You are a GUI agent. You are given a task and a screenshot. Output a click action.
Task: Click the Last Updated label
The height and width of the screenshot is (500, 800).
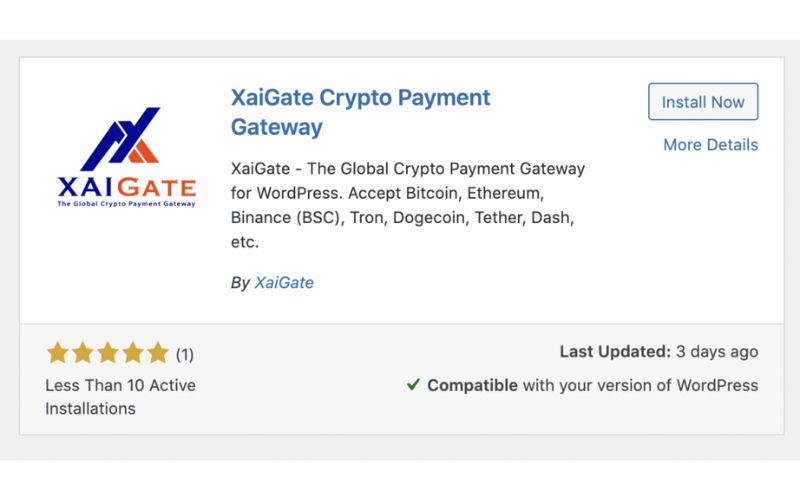(x=615, y=352)
